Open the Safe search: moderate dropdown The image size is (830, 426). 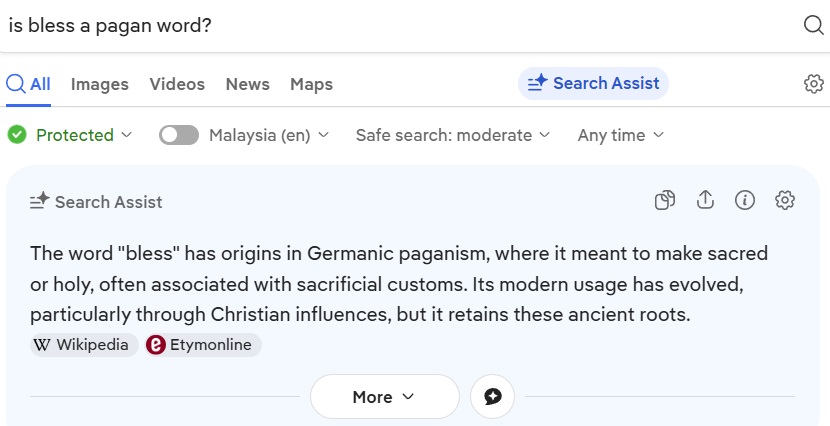[452, 135]
